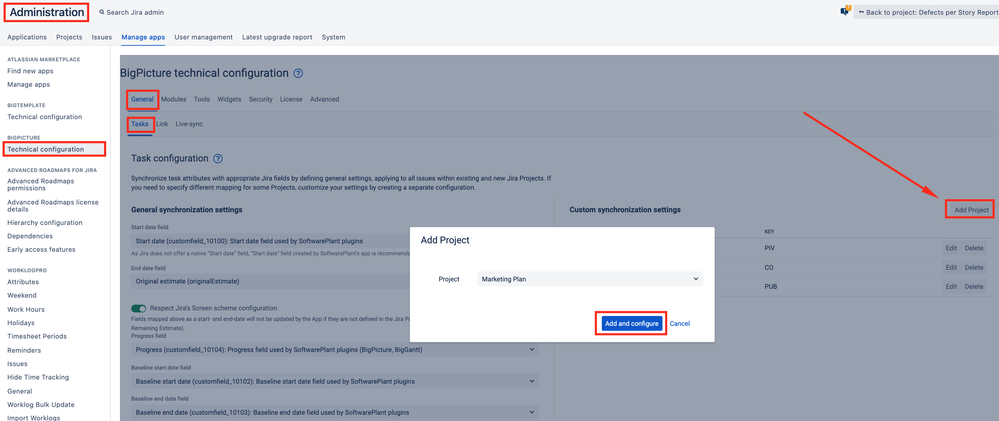Open the Project dropdown showing Marketing Plan
This screenshot has width=999, height=421.
(590, 279)
